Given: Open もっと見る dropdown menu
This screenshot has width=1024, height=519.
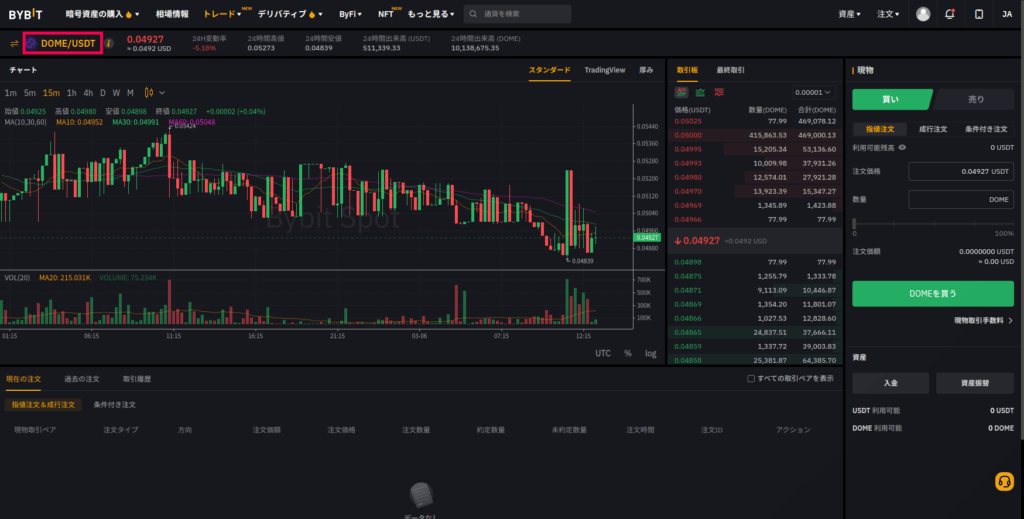Looking at the screenshot, I should pos(430,14).
